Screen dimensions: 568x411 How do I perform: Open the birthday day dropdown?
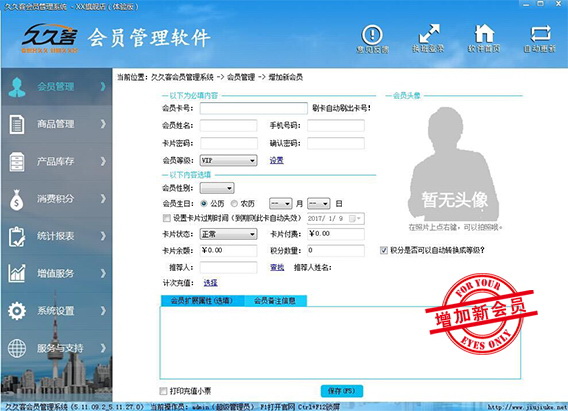tap(318, 204)
